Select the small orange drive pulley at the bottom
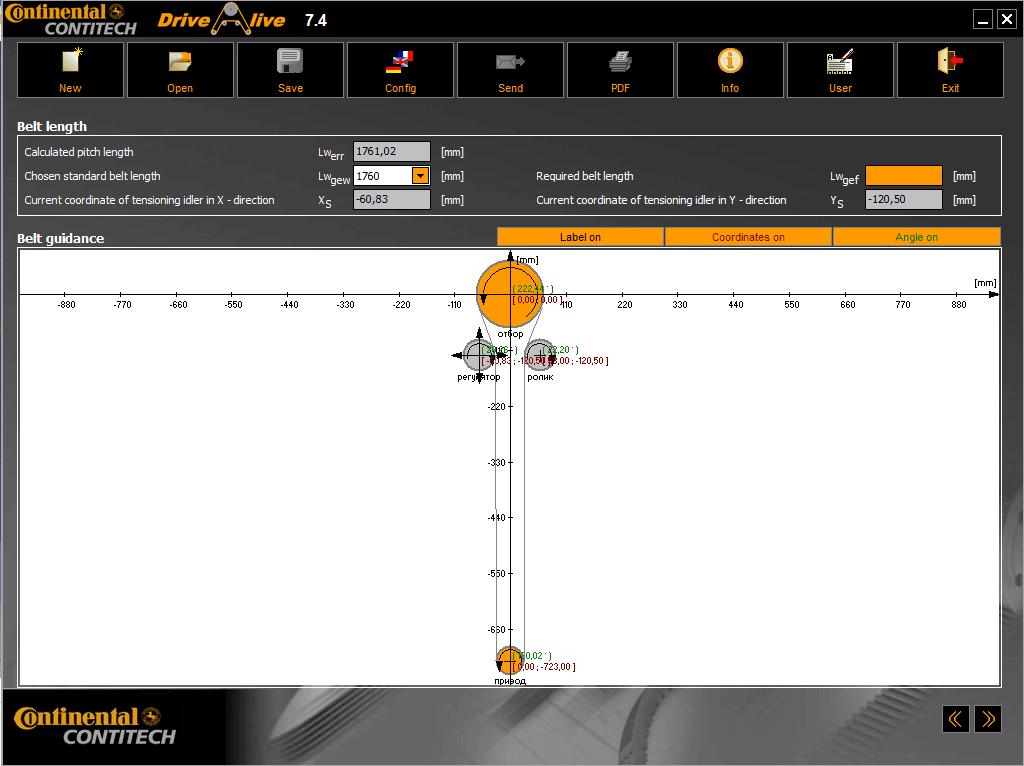 tap(507, 660)
